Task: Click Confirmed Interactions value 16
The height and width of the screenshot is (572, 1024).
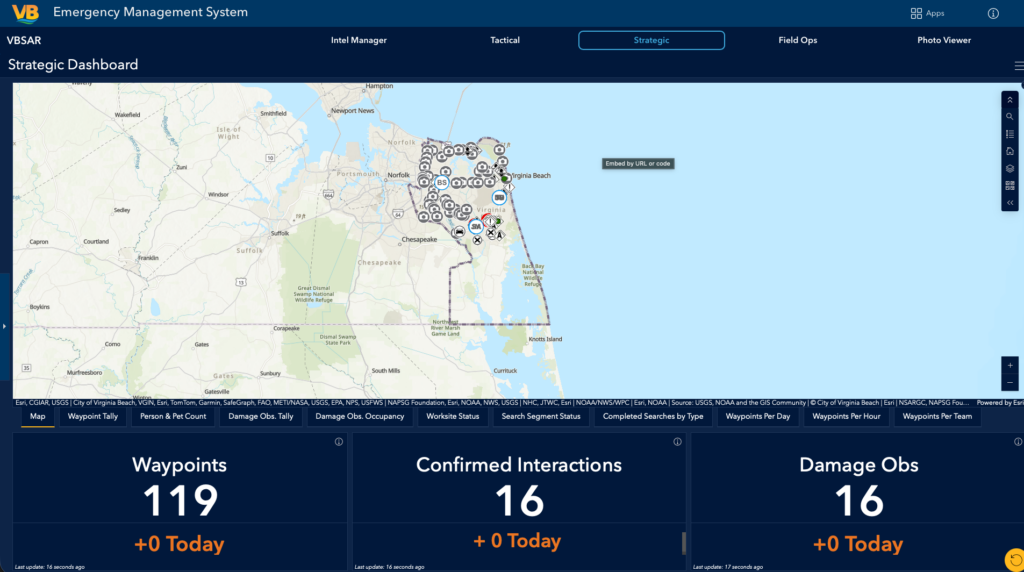Action: tap(519, 501)
